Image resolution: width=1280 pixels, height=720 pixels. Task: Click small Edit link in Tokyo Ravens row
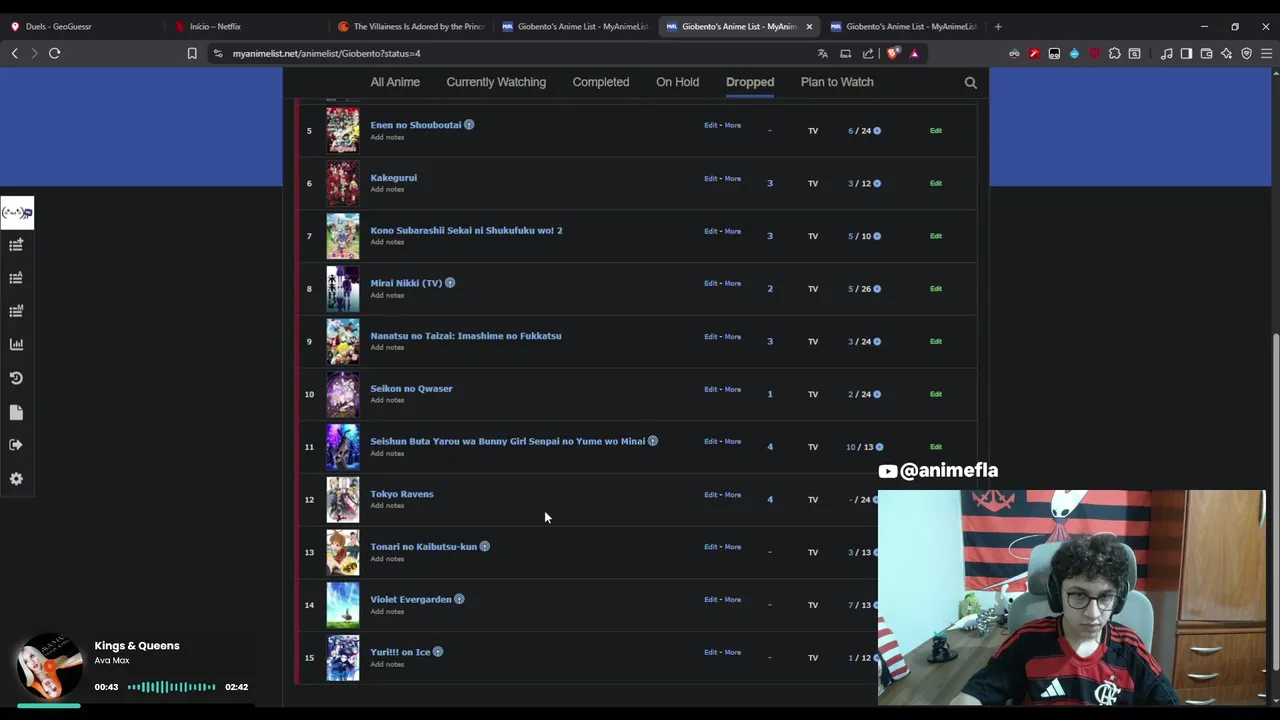coord(710,494)
